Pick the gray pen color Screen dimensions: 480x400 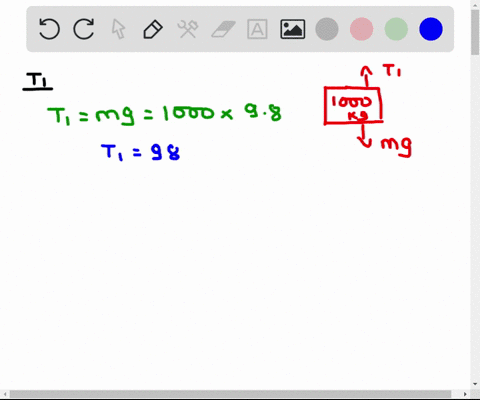(327, 29)
